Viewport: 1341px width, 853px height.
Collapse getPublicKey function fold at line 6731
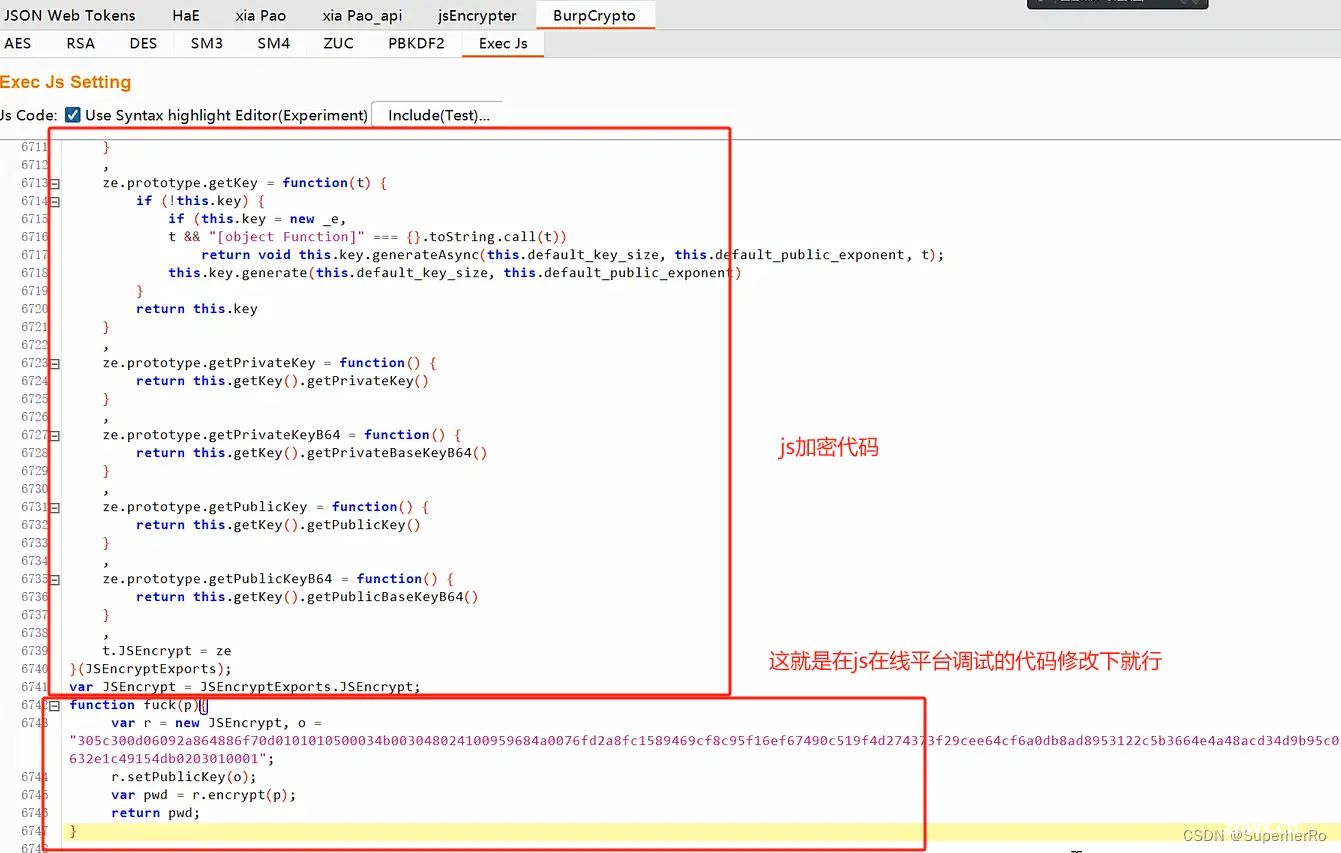coord(55,508)
